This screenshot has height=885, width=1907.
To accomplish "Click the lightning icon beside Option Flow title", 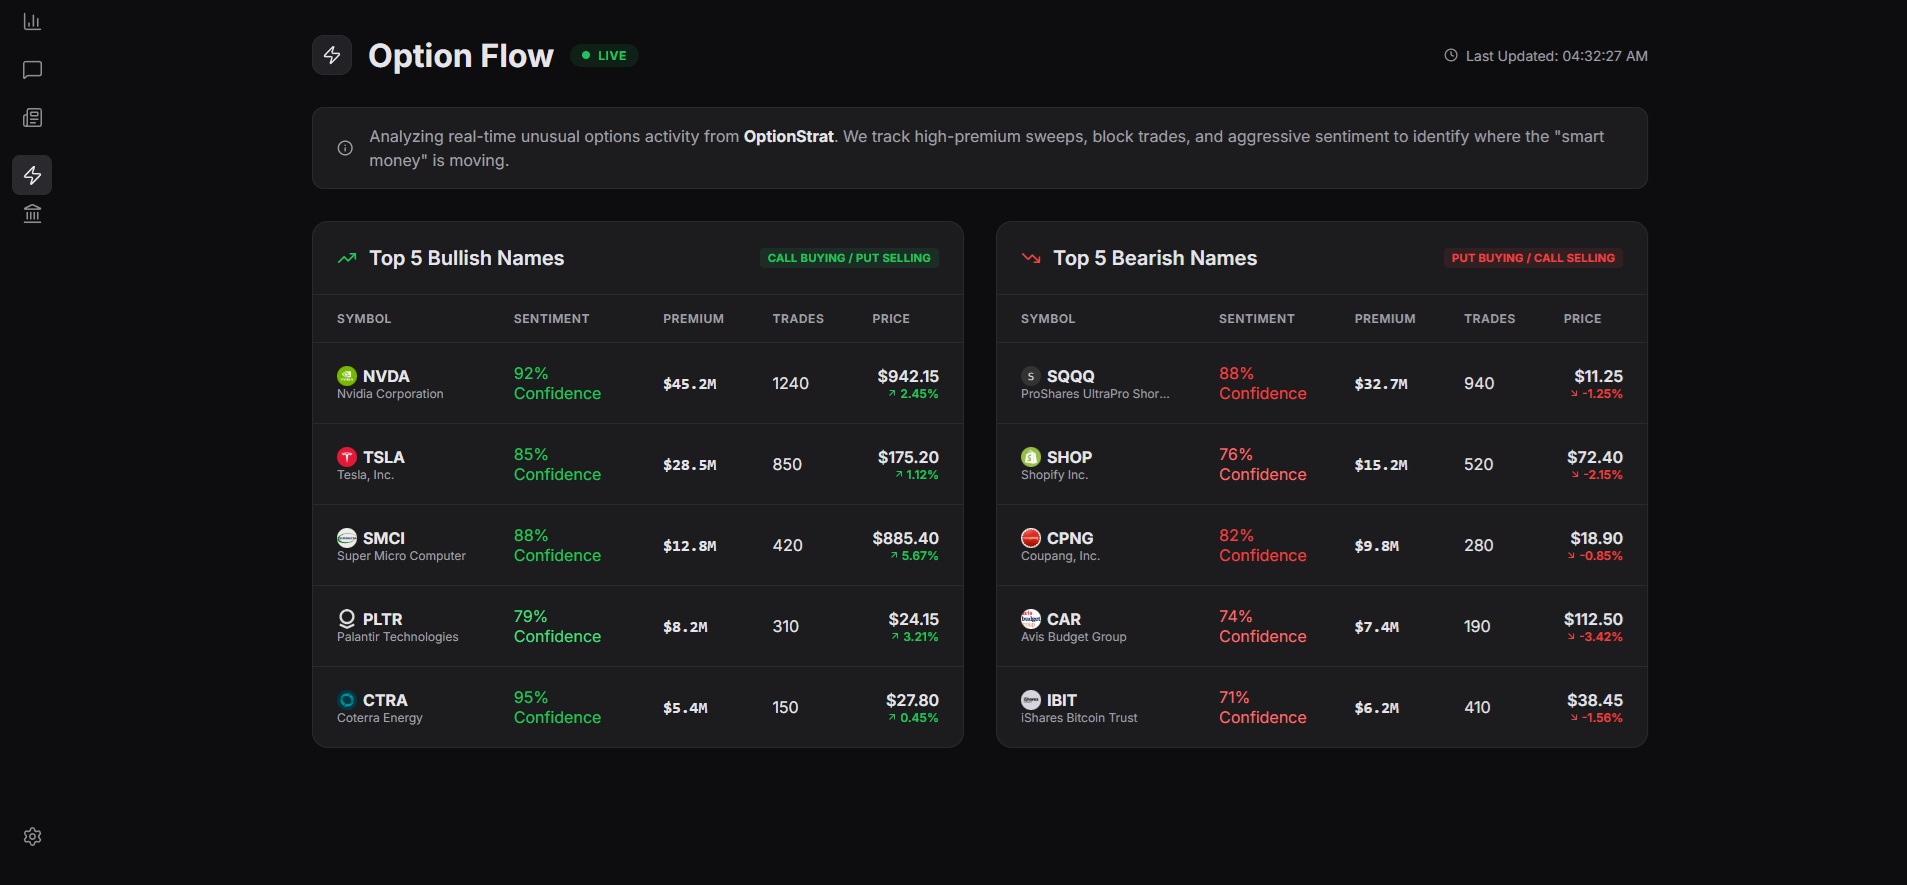I will pyautogui.click(x=332, y=55).
